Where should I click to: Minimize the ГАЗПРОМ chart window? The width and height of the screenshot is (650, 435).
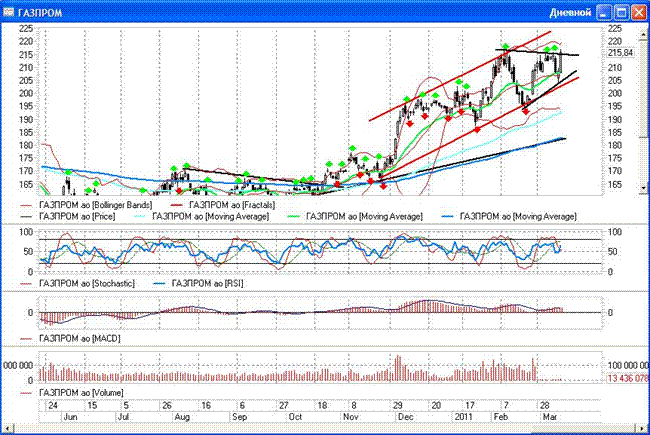[x=604, y=12]
